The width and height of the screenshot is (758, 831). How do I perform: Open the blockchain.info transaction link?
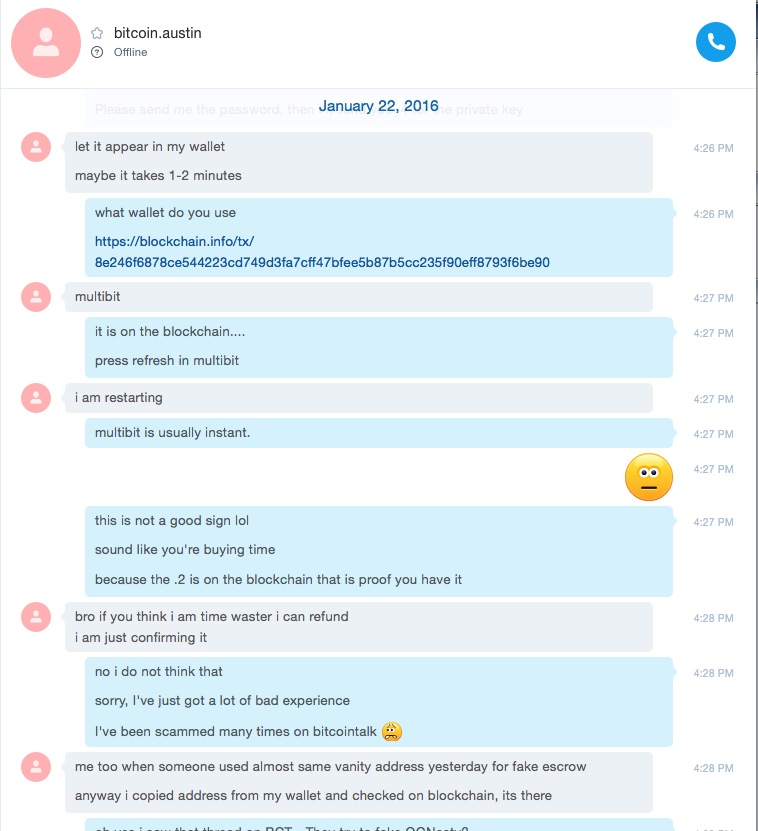[x=174, y=242]
